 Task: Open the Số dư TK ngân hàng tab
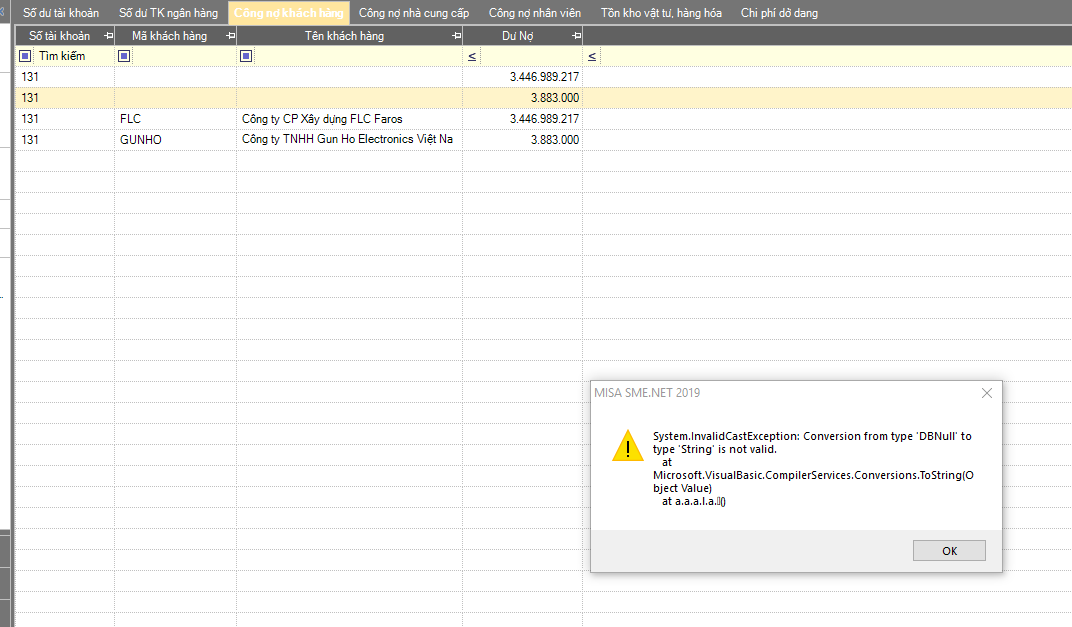click(x=168, y=13)
